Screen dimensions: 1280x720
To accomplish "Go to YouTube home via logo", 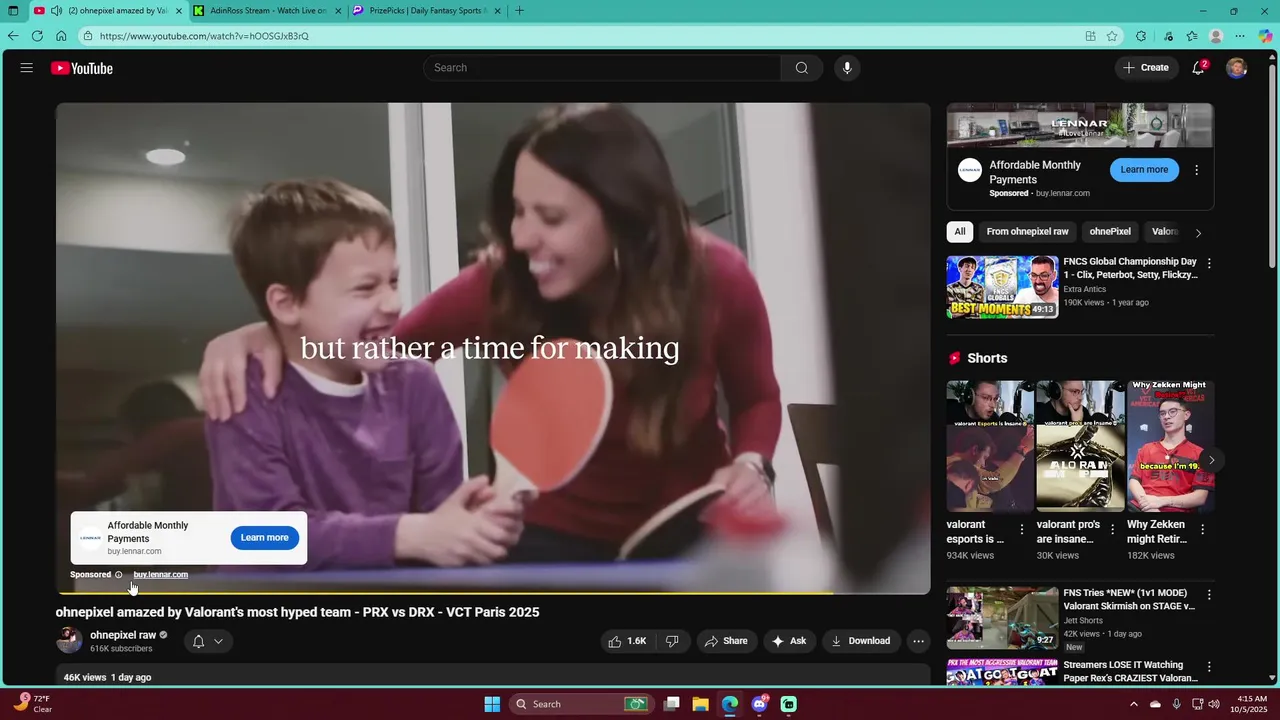I will 82,68.
